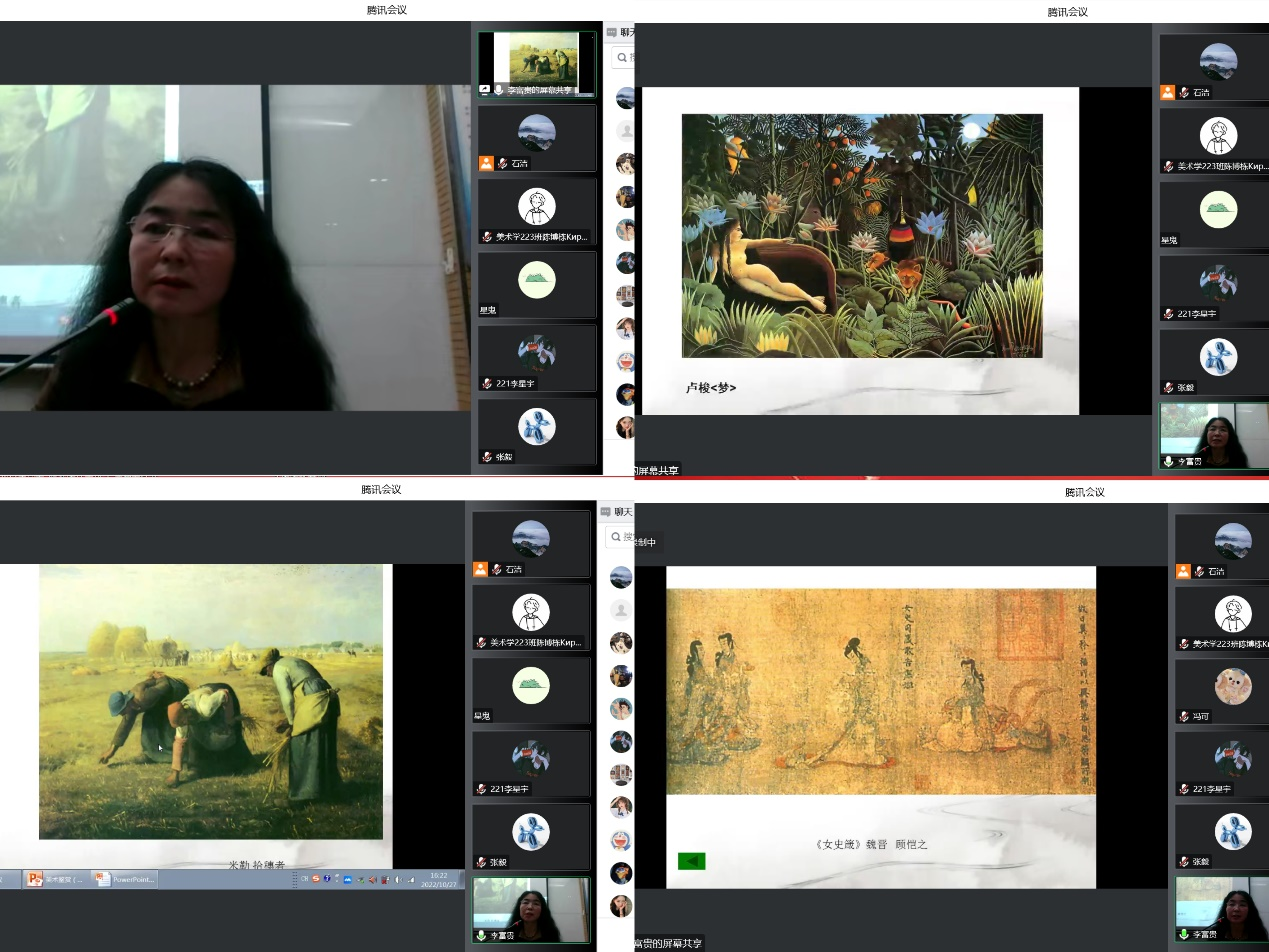This screenshot has height=952, width=1269.
Task: Focus chat search box in top-left capture
Action: pos(623,57)
